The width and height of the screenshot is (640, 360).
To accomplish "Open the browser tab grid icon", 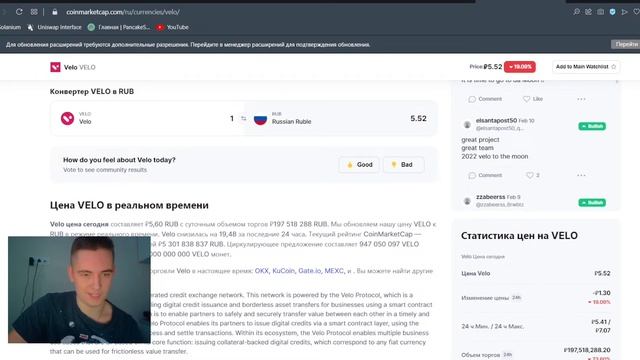I will [34, 12].
